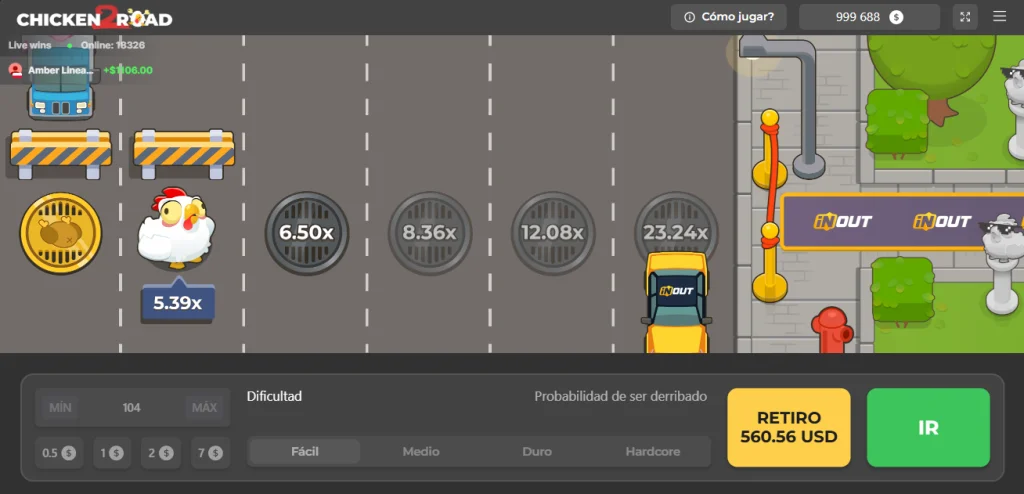Image resolution: width=1024 pixels, height=494 pixels.
Task: Click the red fire hydrant
Action: click(x=831, y=329)
